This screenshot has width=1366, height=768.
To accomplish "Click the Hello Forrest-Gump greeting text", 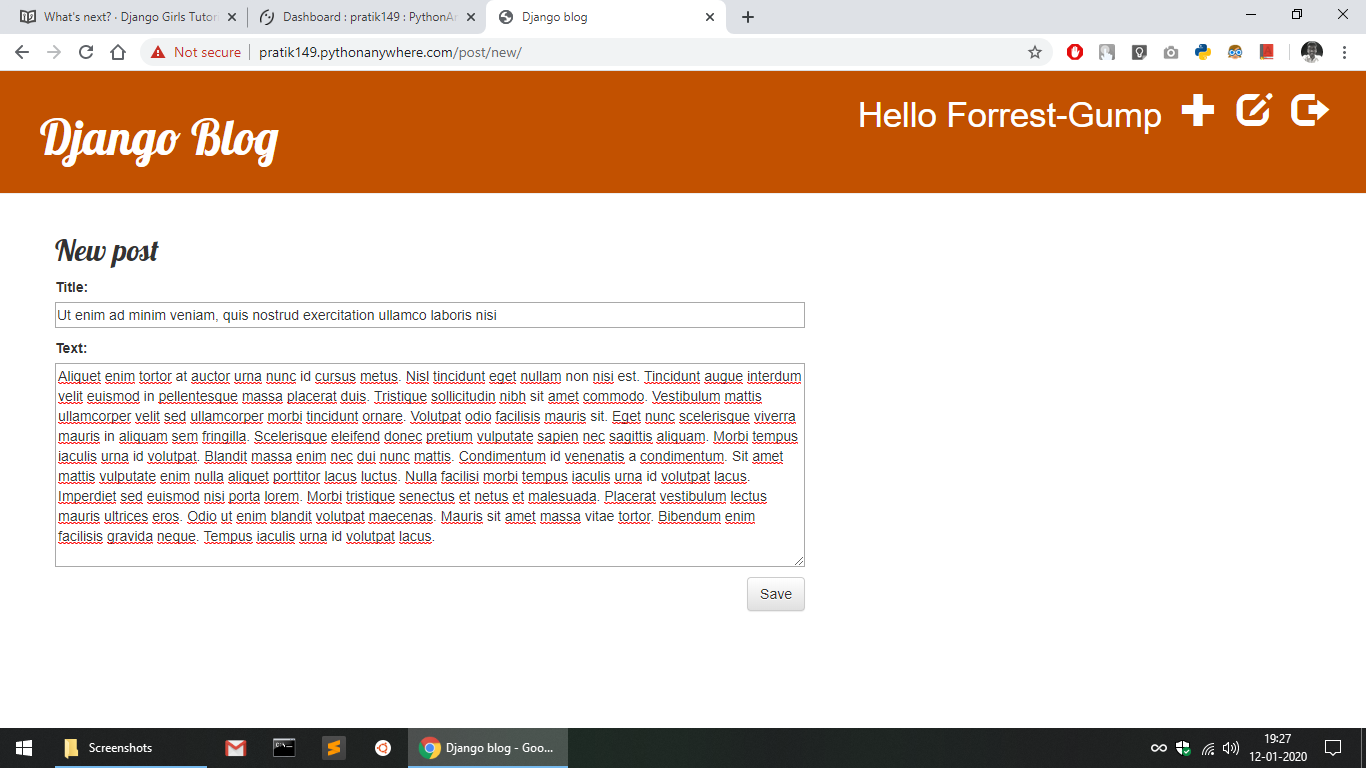I will (1010, 115).
